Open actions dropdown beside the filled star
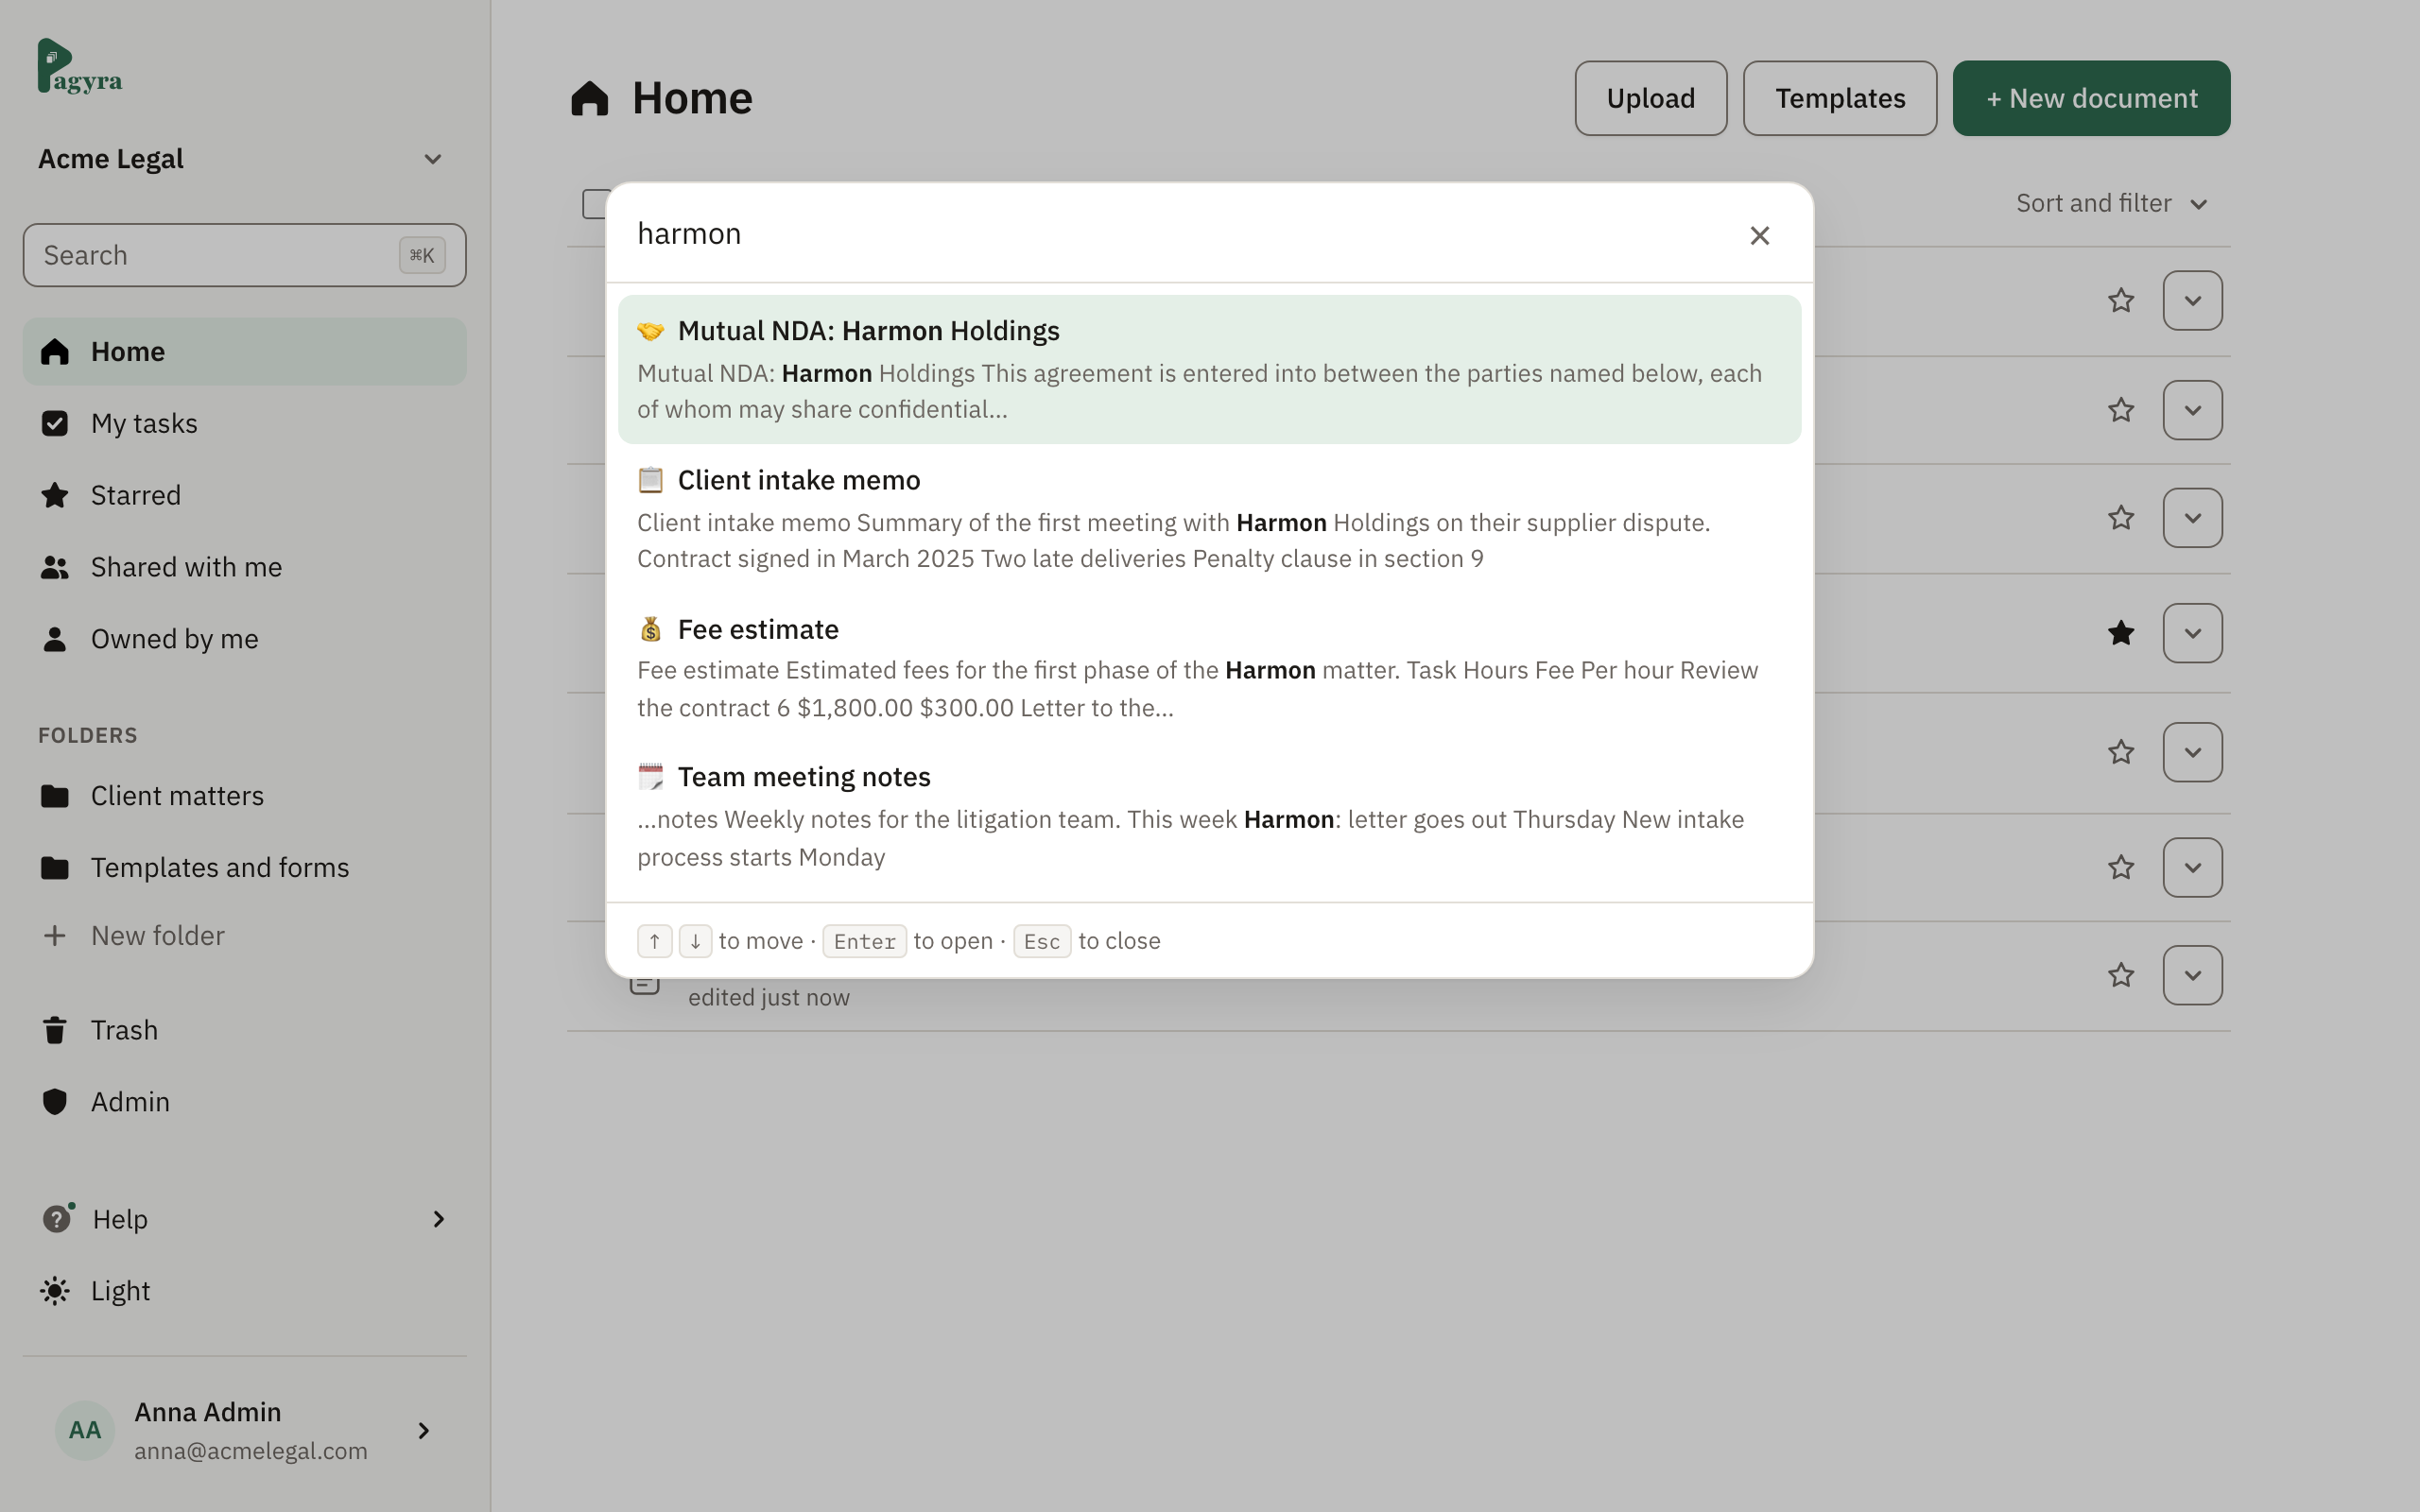This screenshot has width=2420, height=1512. coord(2192,633)
